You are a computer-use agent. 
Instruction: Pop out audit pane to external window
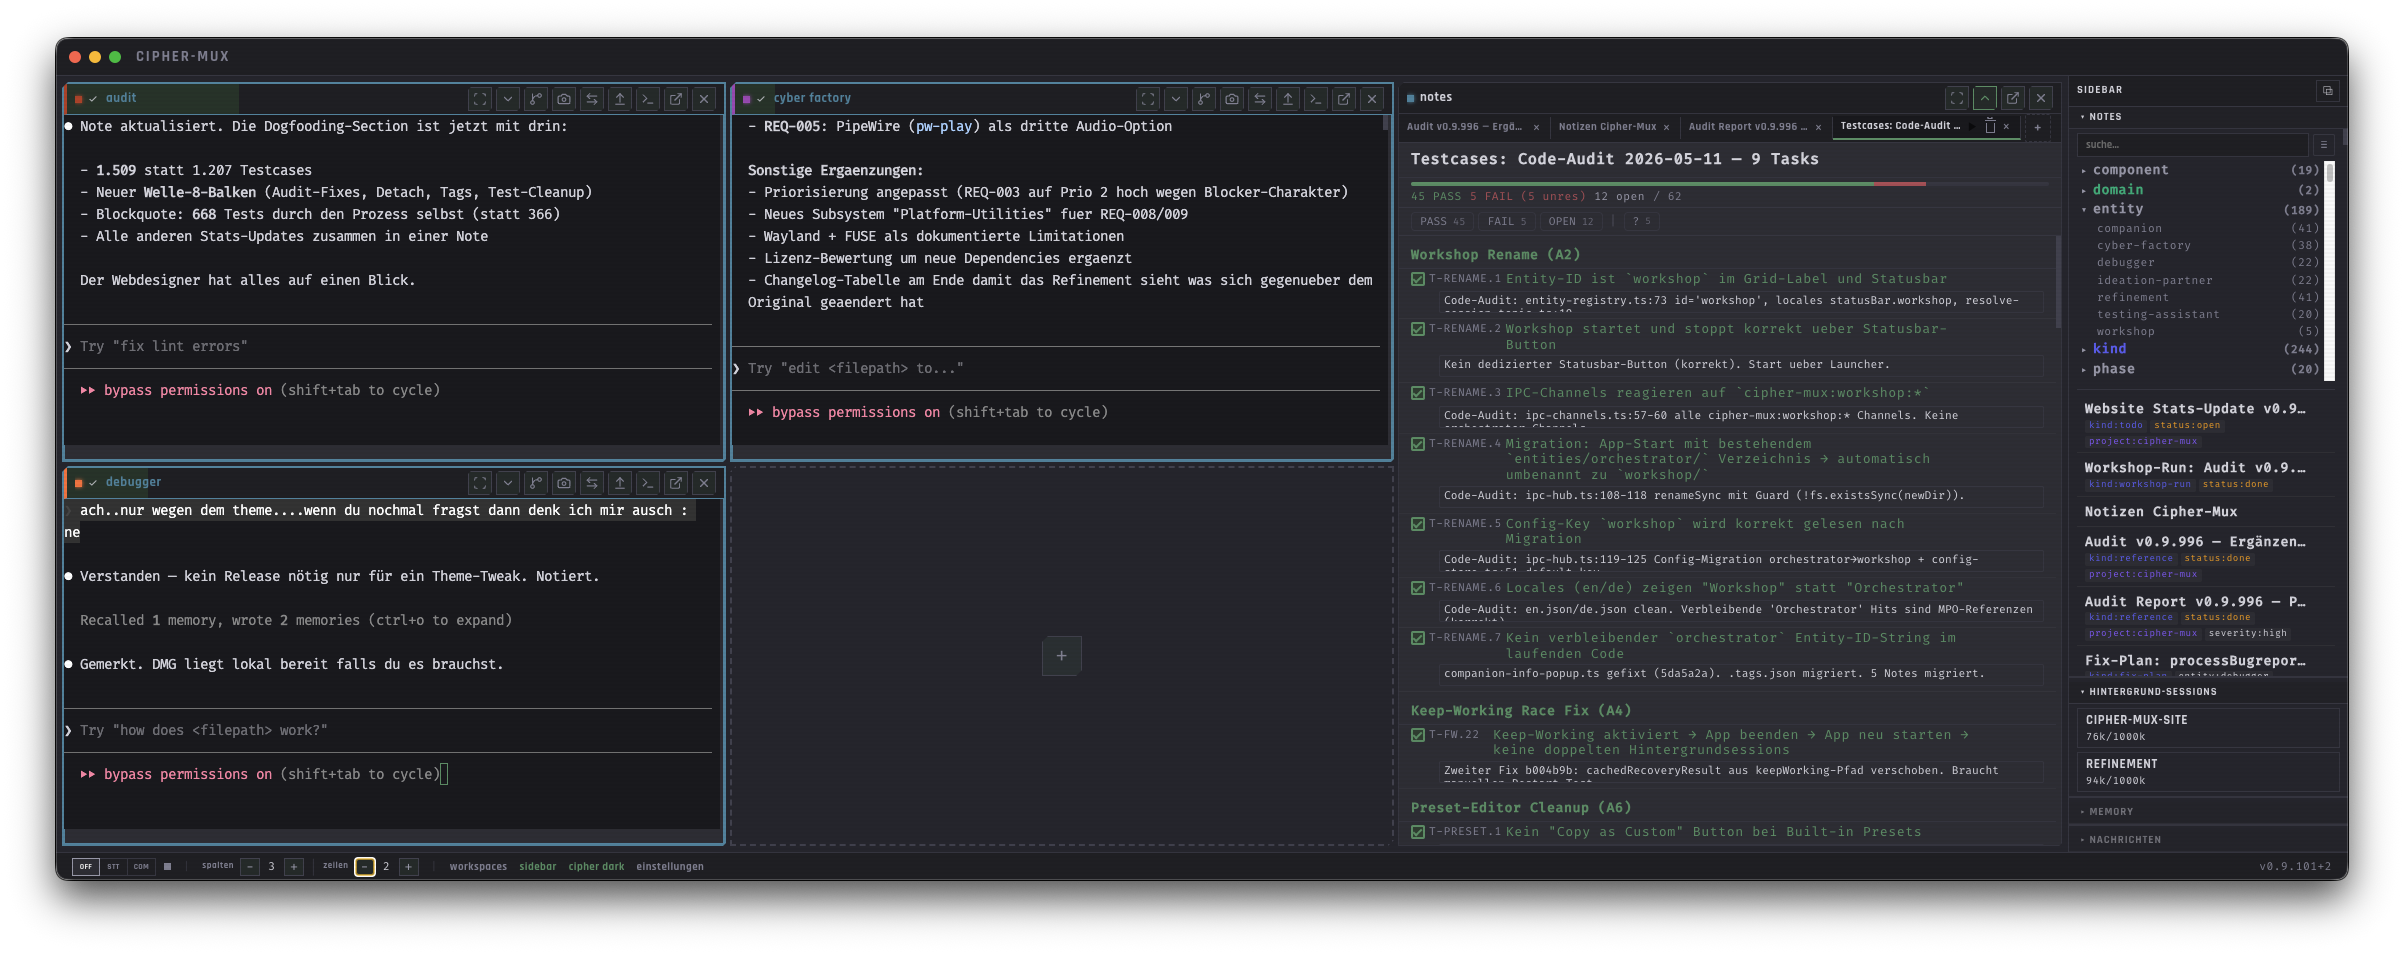pyautogui.click(x=676, y=99)
